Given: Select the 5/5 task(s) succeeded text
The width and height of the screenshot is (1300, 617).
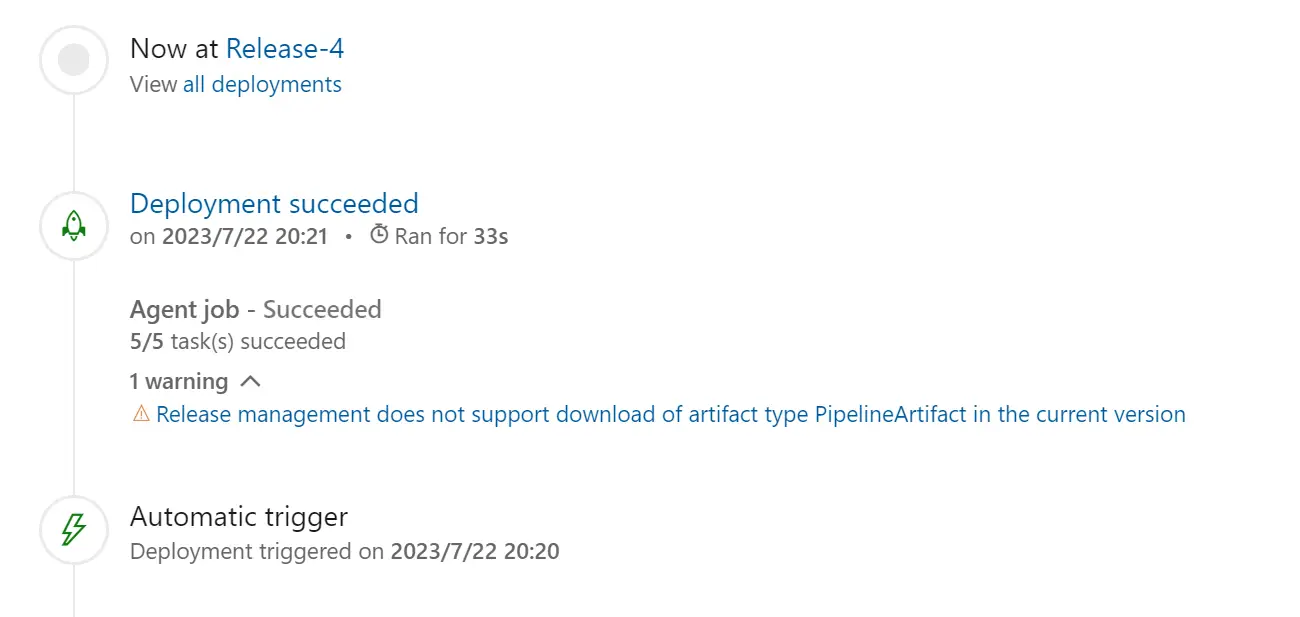Looking at the screenshot, I should (x=238, y=341).
